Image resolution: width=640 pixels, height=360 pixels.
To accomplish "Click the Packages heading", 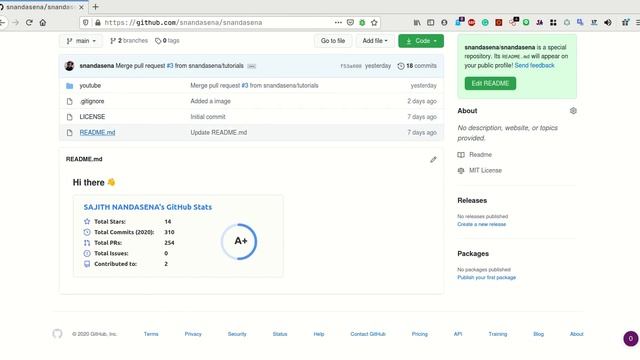I will (473, 253).
